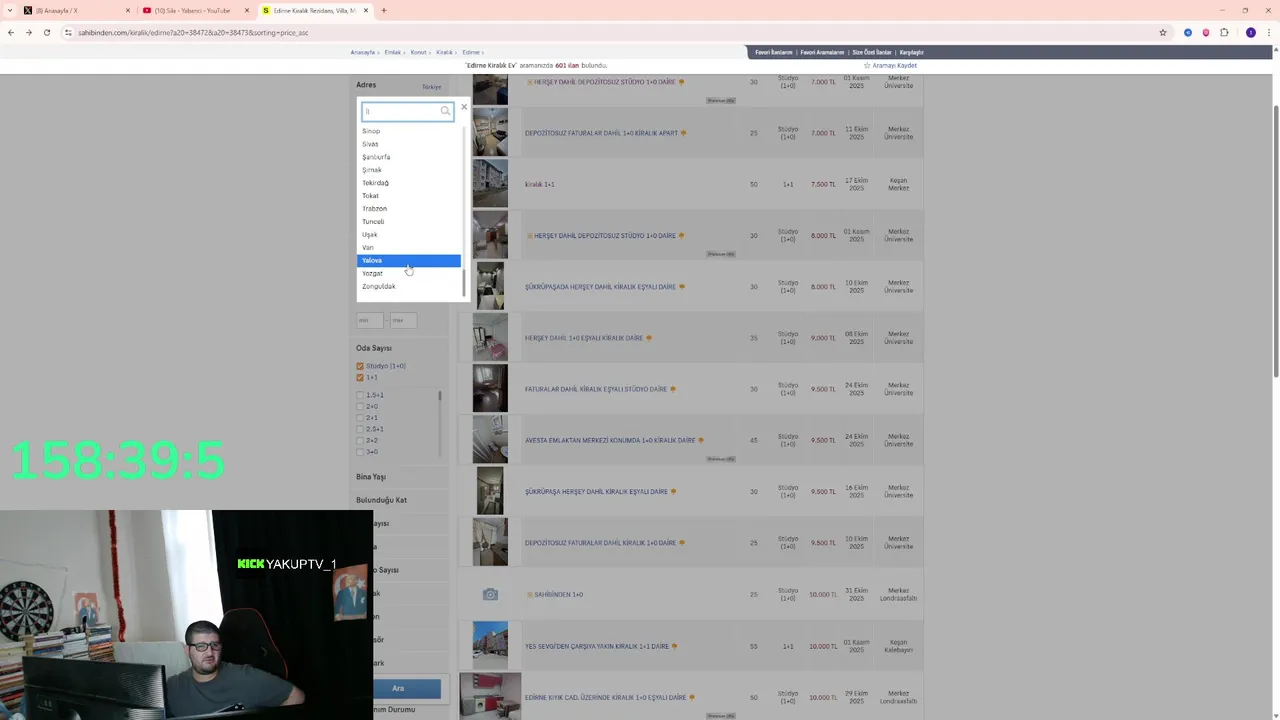Reload the sahibinden page
This screenshot has height=720, width=1280.
pos(47,32)
